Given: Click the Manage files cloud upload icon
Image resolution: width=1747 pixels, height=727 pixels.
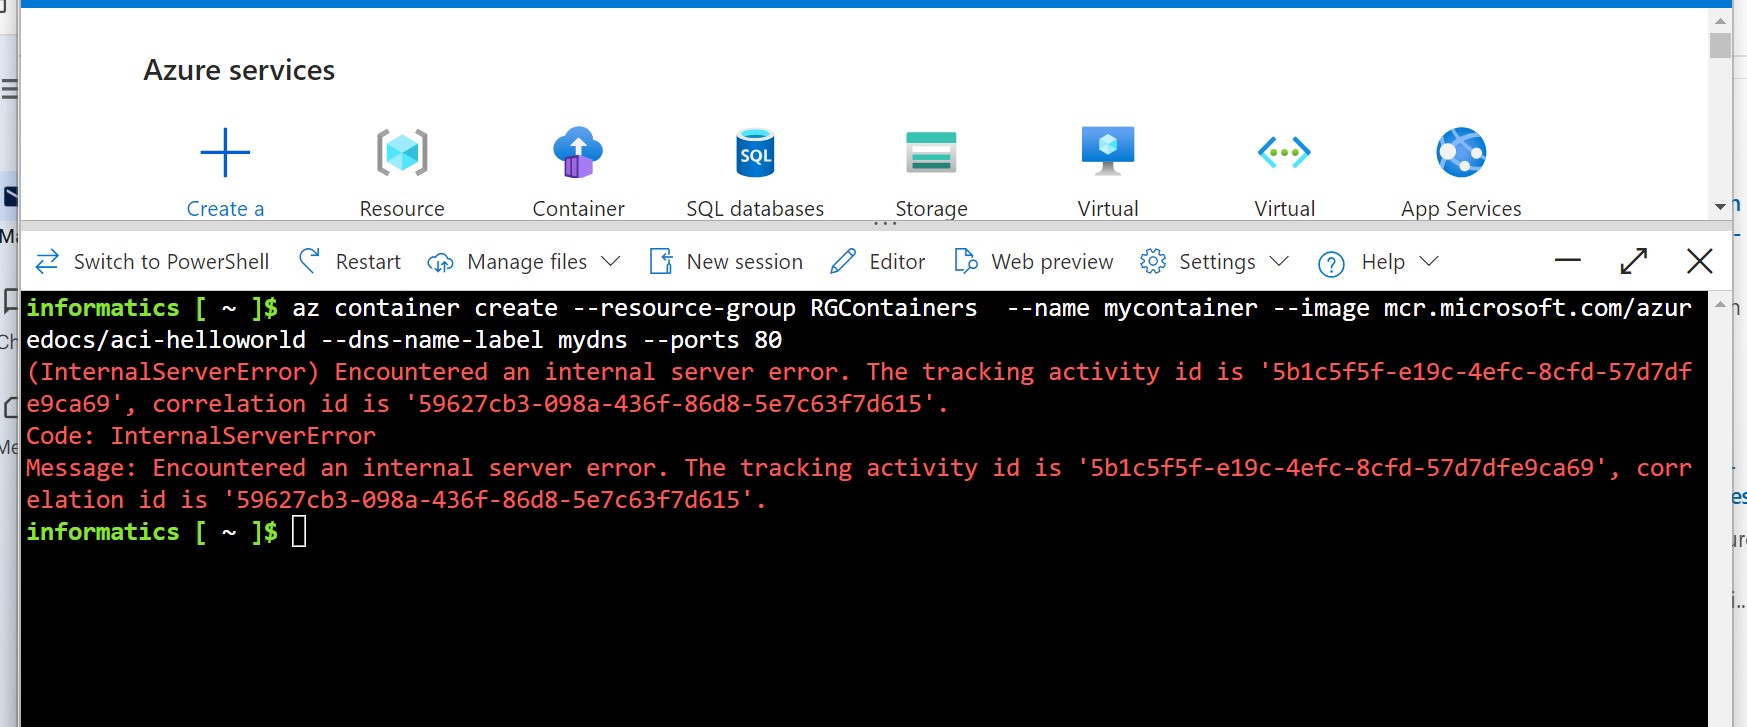Looking at the screenshot, I should tap(440, 262).
